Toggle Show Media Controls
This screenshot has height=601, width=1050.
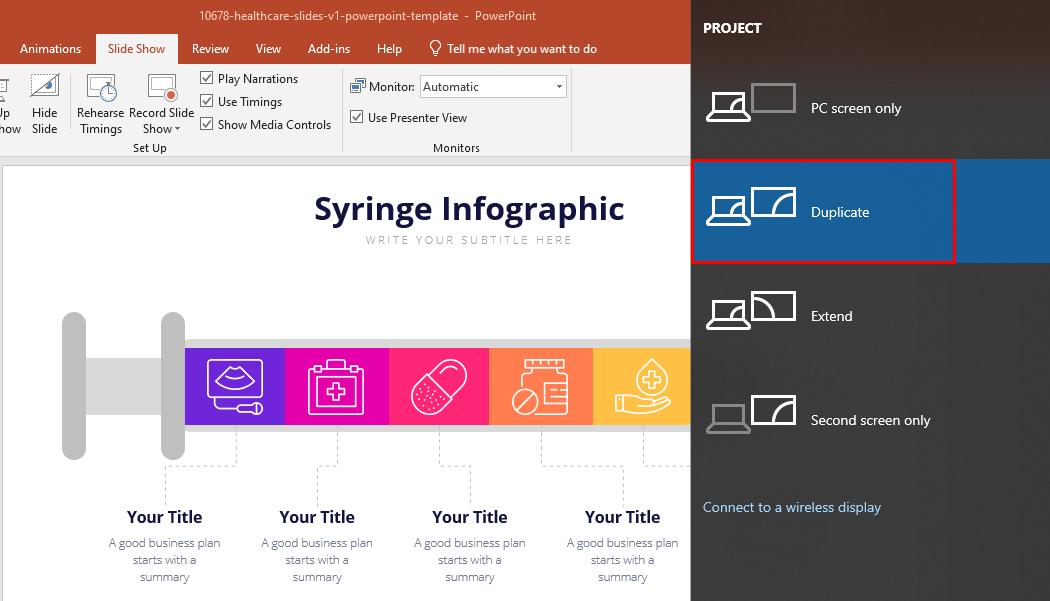[x=206, y=124]
